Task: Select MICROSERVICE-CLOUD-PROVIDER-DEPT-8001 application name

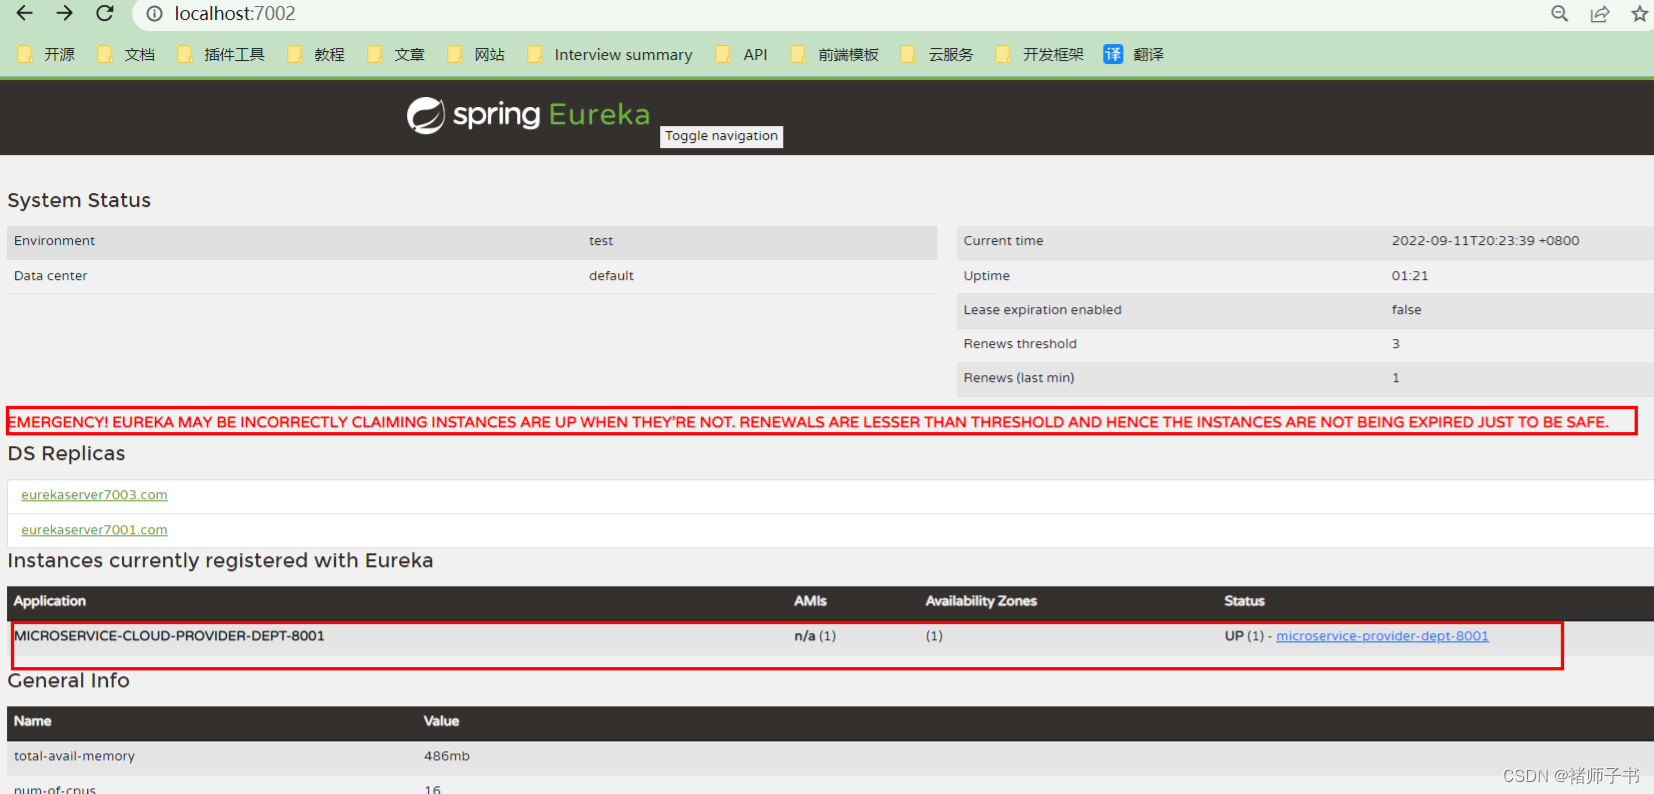Action: click(169, 636)
